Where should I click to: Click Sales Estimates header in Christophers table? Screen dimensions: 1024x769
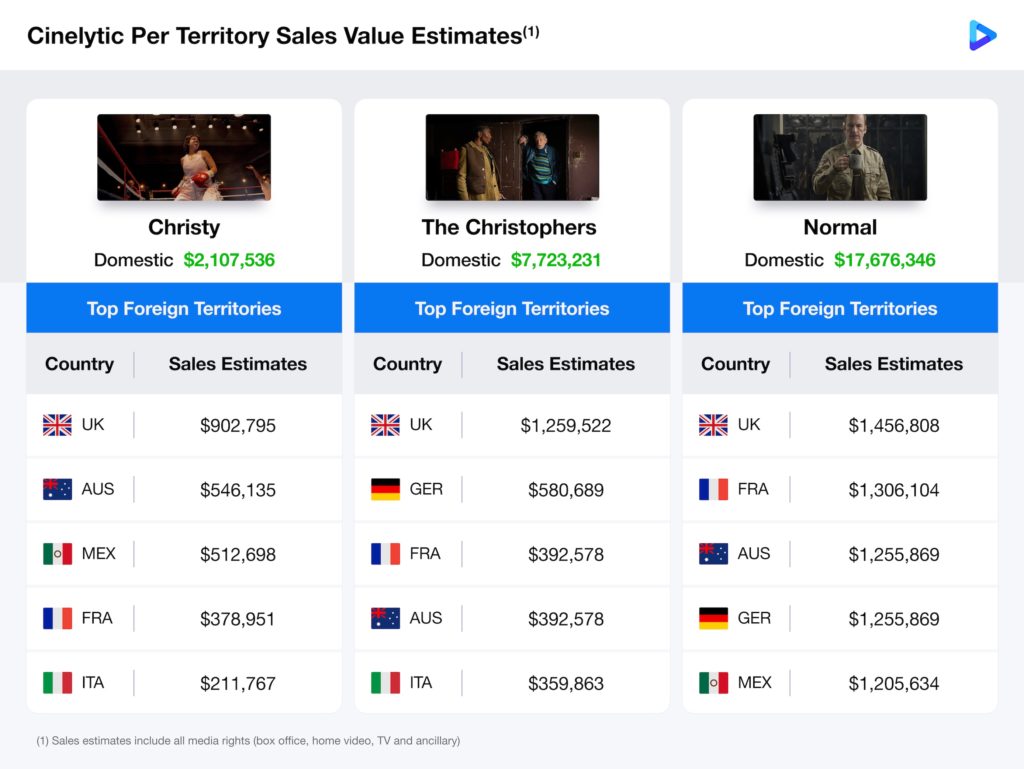pos(566,364)
